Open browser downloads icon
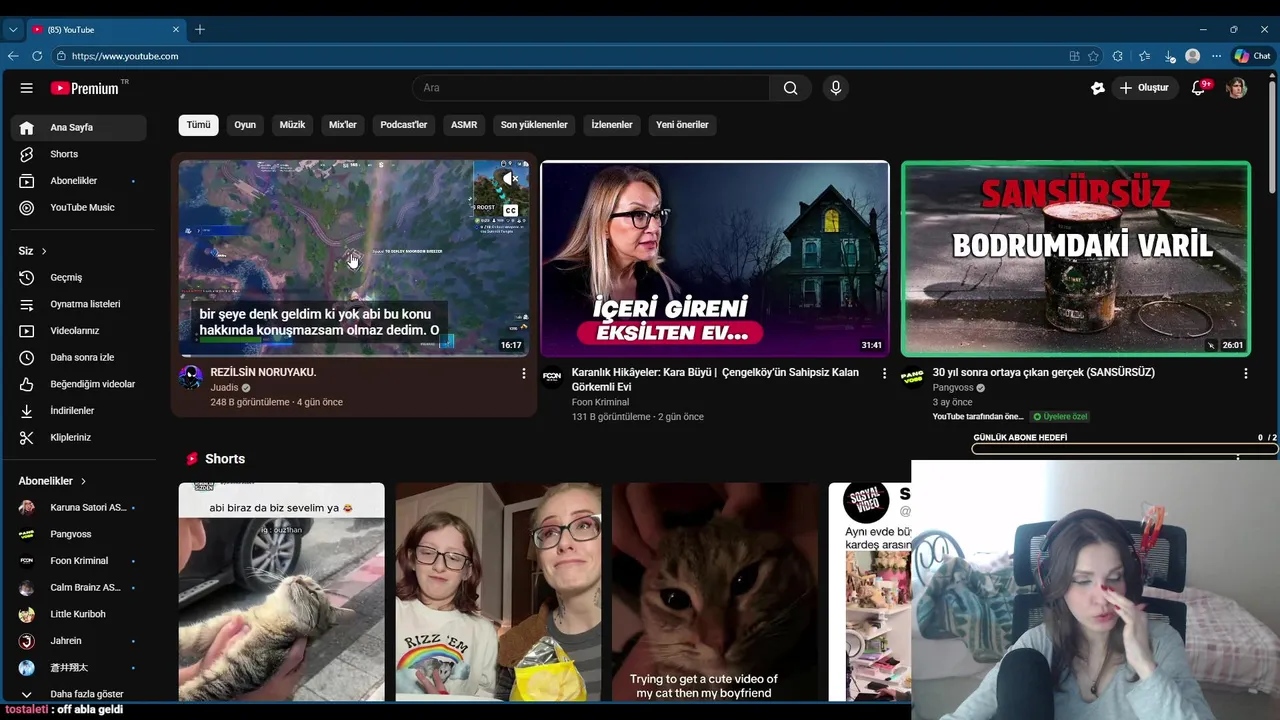This screenshot has height=720, width=1280. pyautogui.click(x=1169, y=56)
